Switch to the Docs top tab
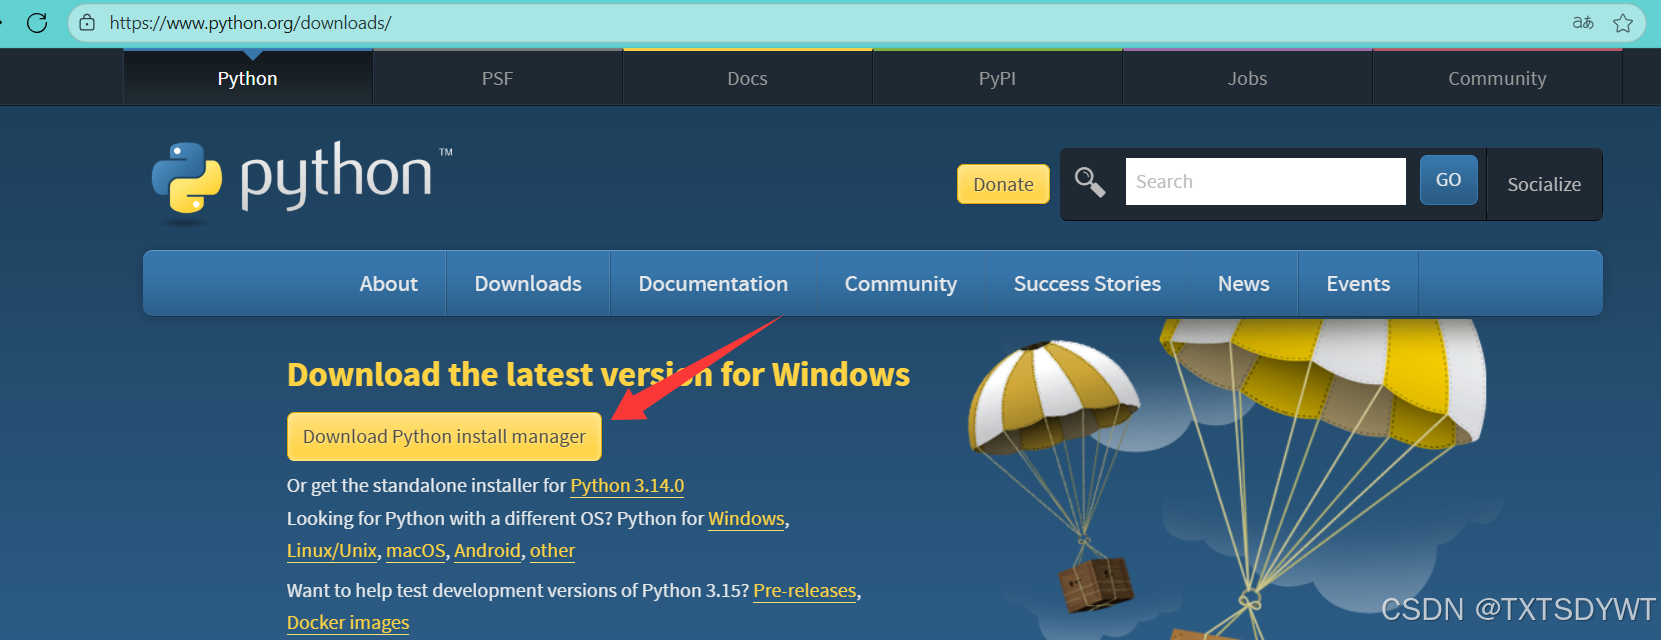1661x640 pixels. pyautogui.click(x=747, y=78)
